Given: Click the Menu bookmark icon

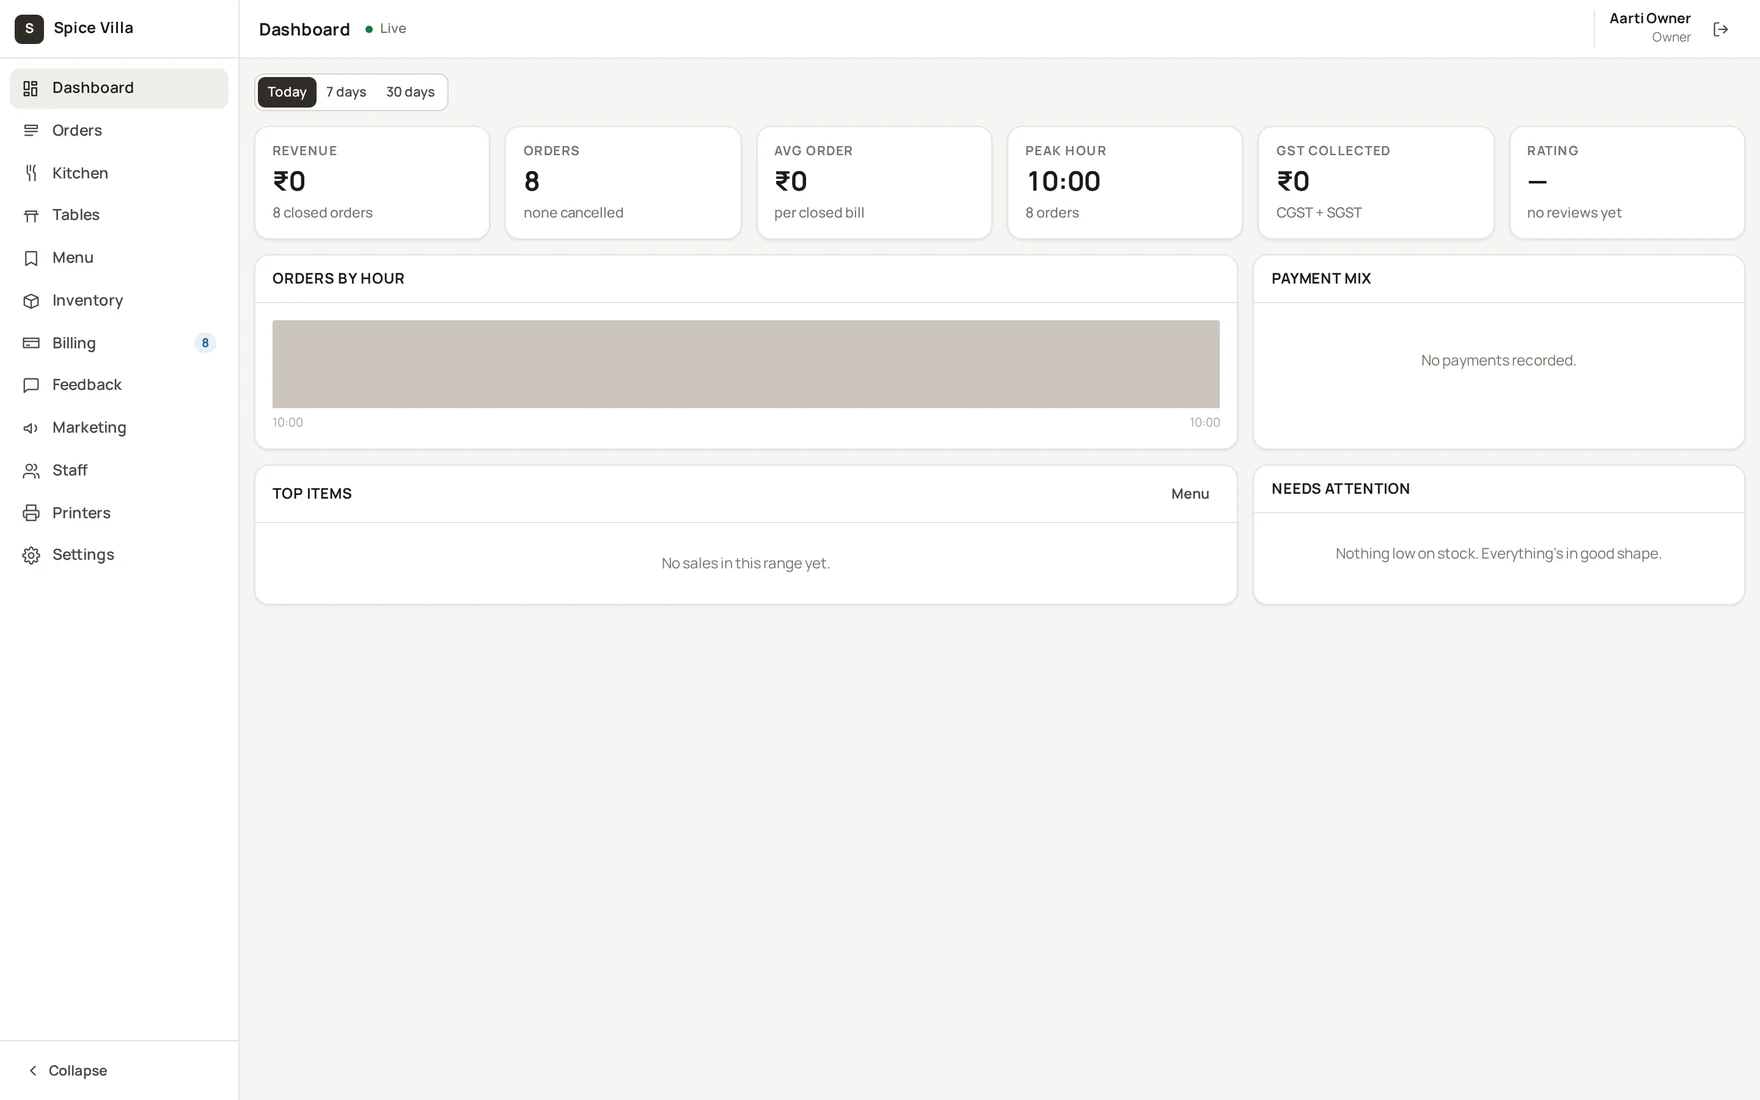Looking at the screenshot, I should pos(31,258).
